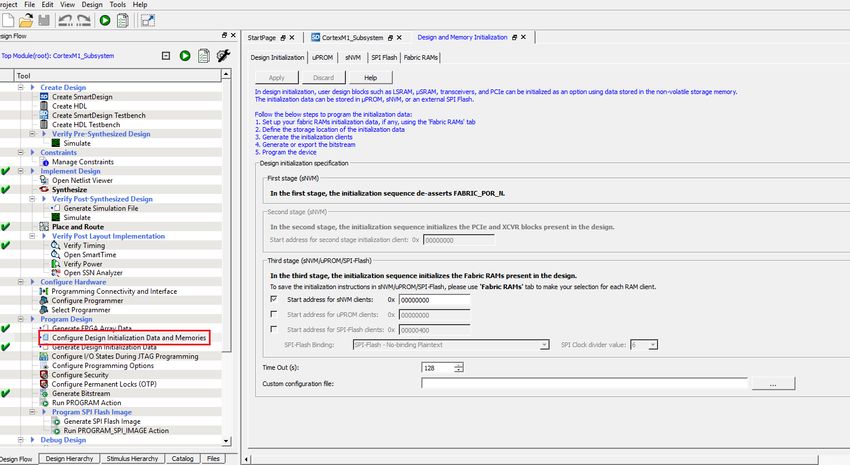This screenshot has width=850, height=465.
Task: Click green Build icon in main toolbar
Action: click(x=105, y=21)
